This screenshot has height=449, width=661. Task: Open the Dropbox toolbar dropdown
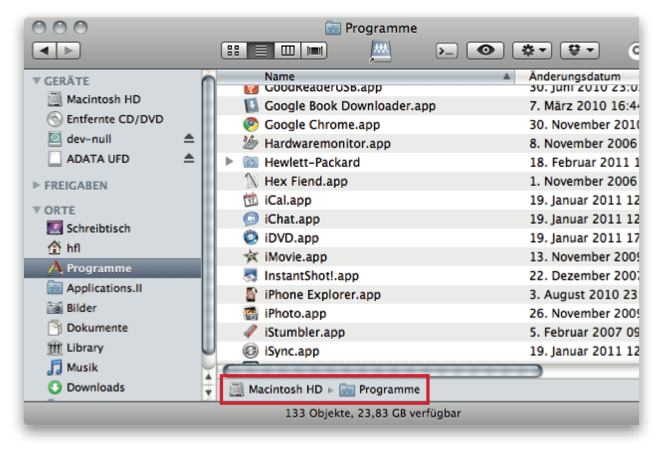pyautogui.click(x=580, y=51)
